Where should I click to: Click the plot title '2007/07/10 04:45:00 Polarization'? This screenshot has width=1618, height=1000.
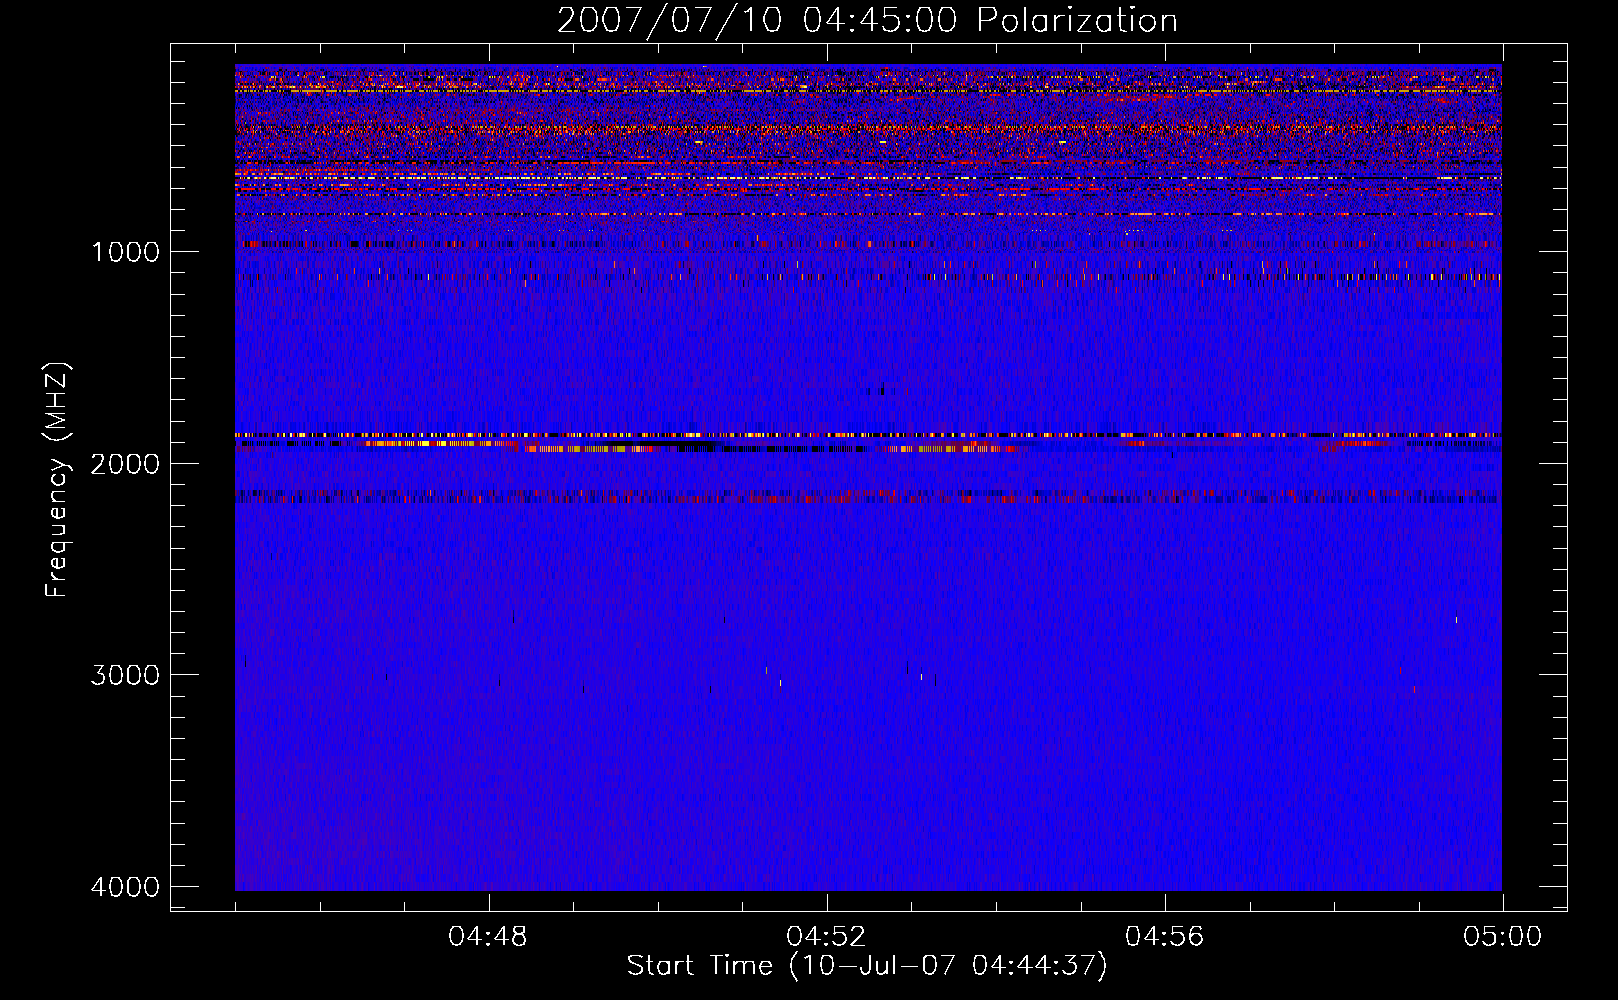[x=867, y=20]
